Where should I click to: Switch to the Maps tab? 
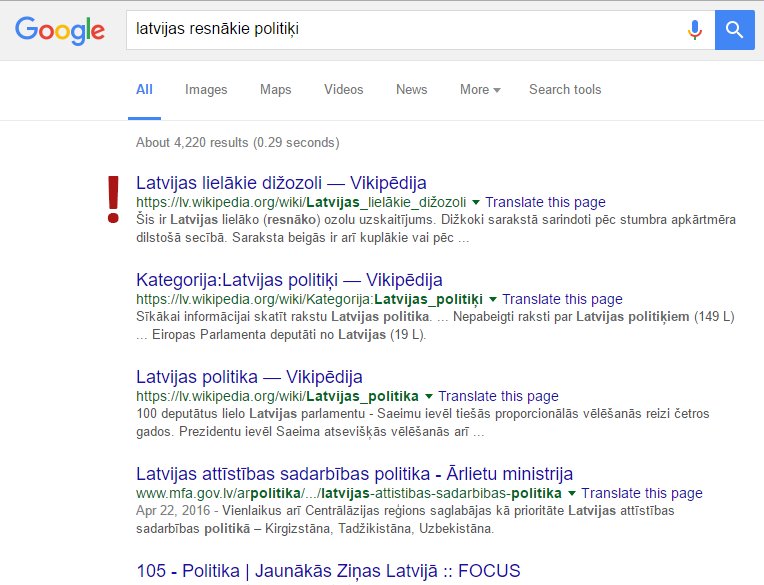(x=275, y=90)
